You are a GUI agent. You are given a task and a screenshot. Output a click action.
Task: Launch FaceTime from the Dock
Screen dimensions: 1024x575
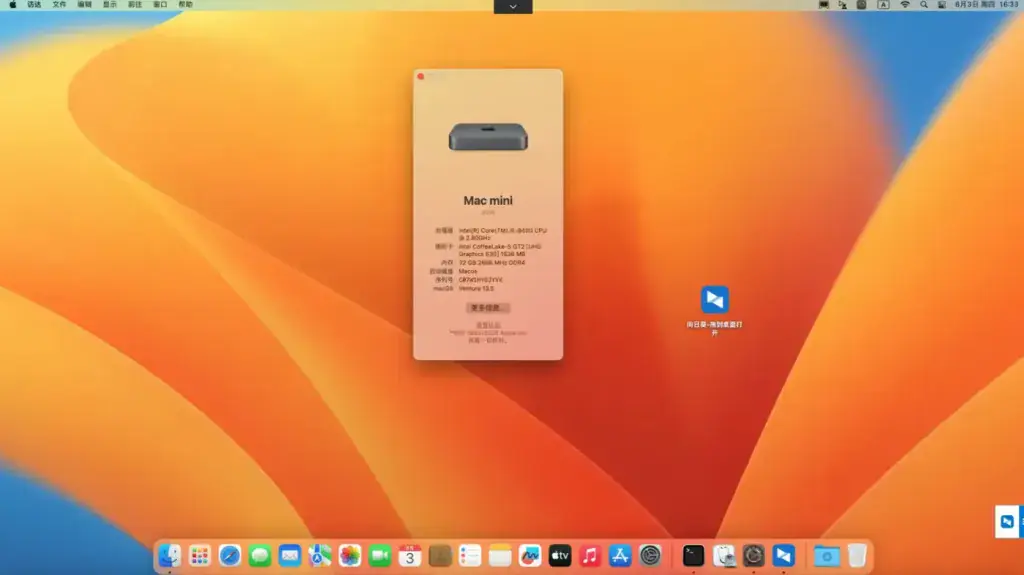pos(380,555)
